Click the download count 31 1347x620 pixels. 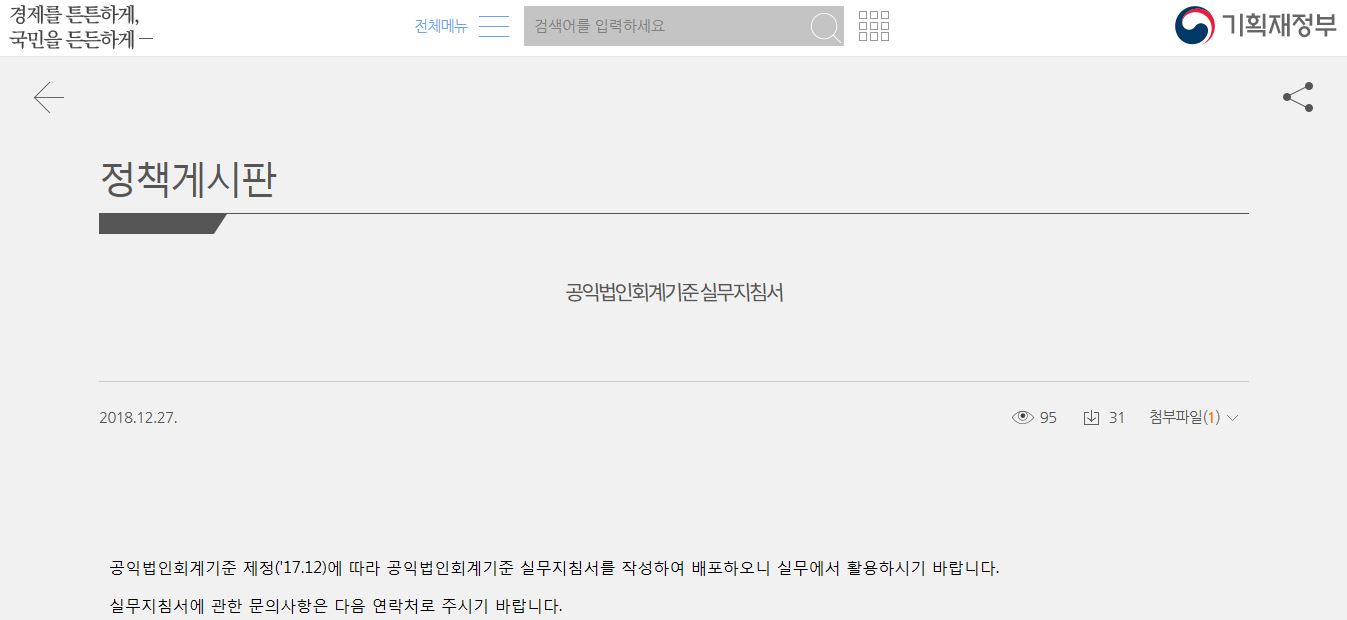point(1117,418)
